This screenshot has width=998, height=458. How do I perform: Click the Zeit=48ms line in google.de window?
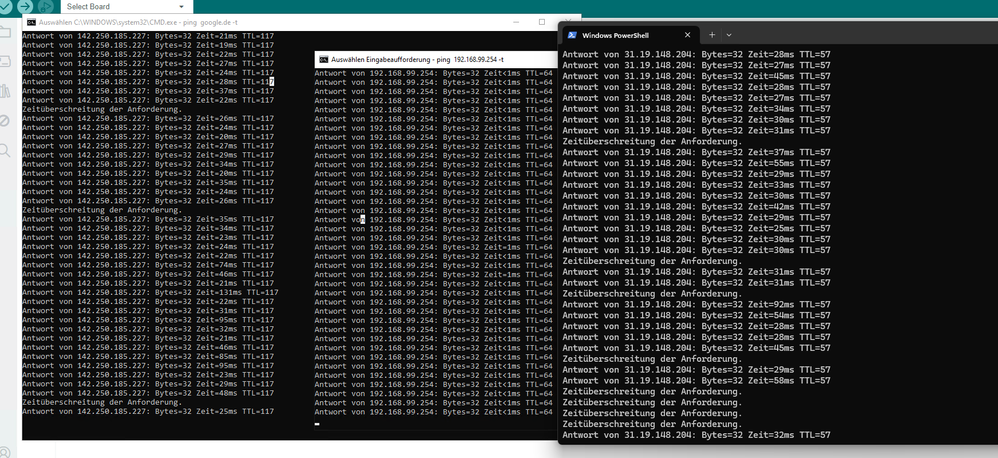(148, 393)
